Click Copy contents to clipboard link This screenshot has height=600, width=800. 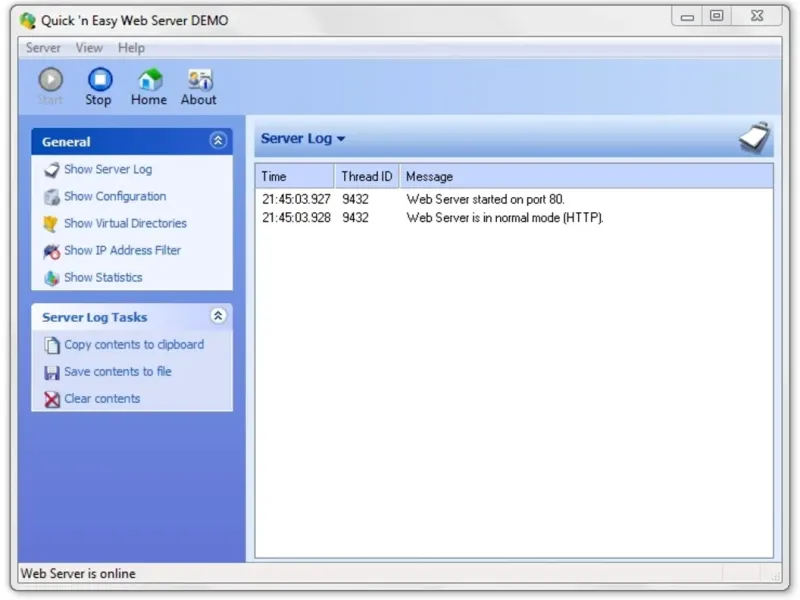click(134, 345)
